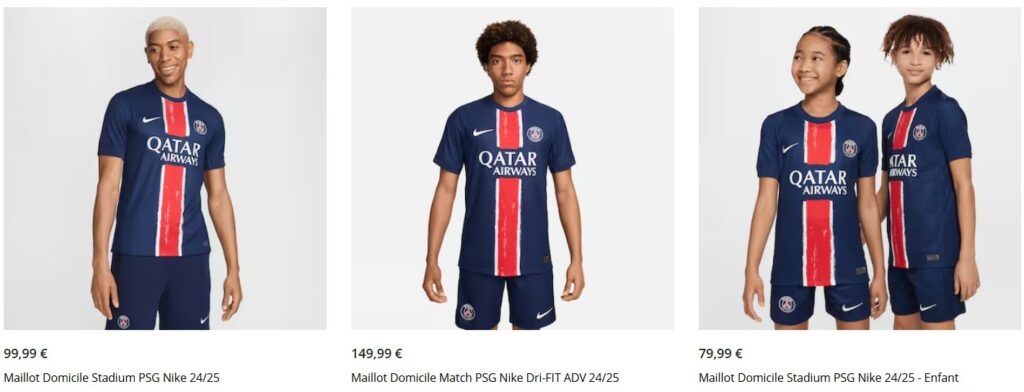Click the PSG crest on the girl's jersey
The height and width of the screenshot is (392, 1024).
pyautogui.click(x=849, y=148)
